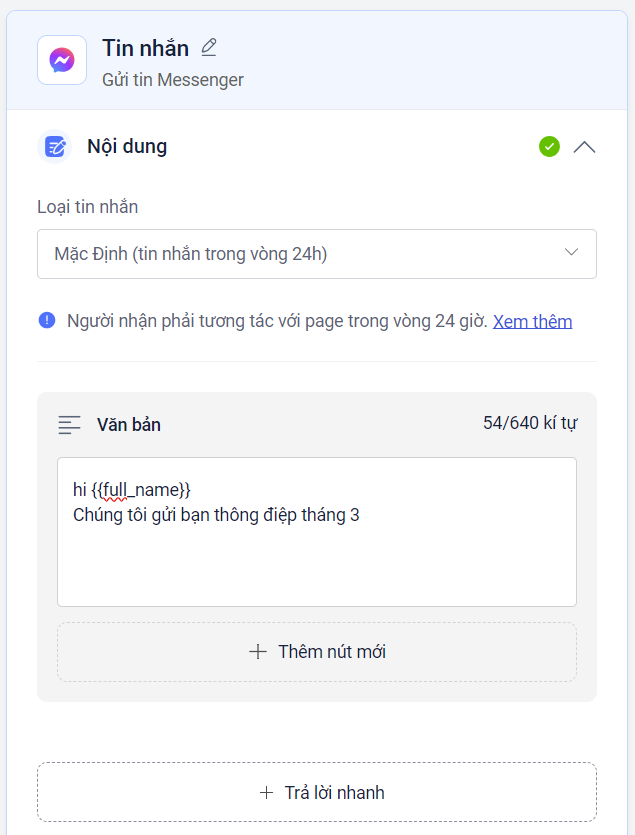This screenshot has height=835, width=635.
Task: Click the Thêm nút mới button label
Action: [332, 652]
